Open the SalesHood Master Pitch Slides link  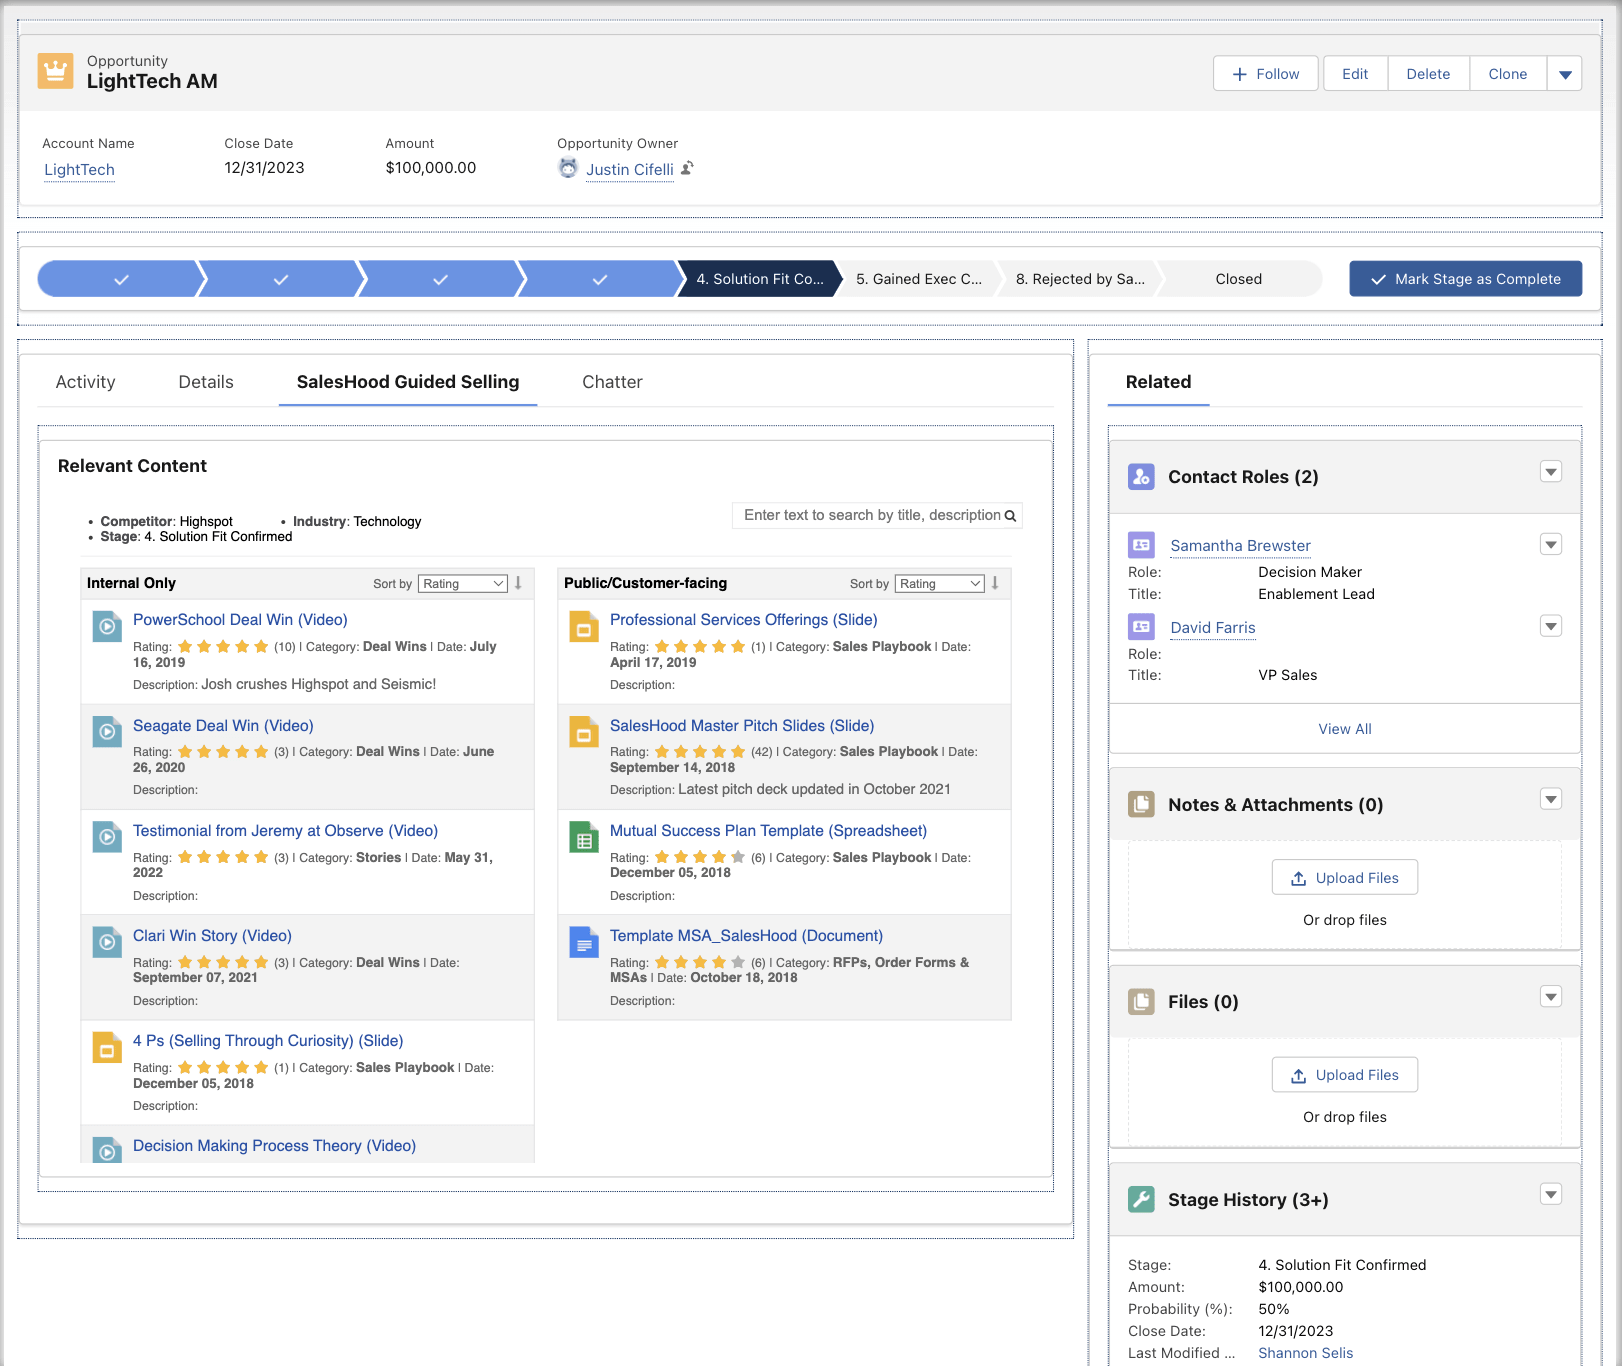(x=742, y=726)
